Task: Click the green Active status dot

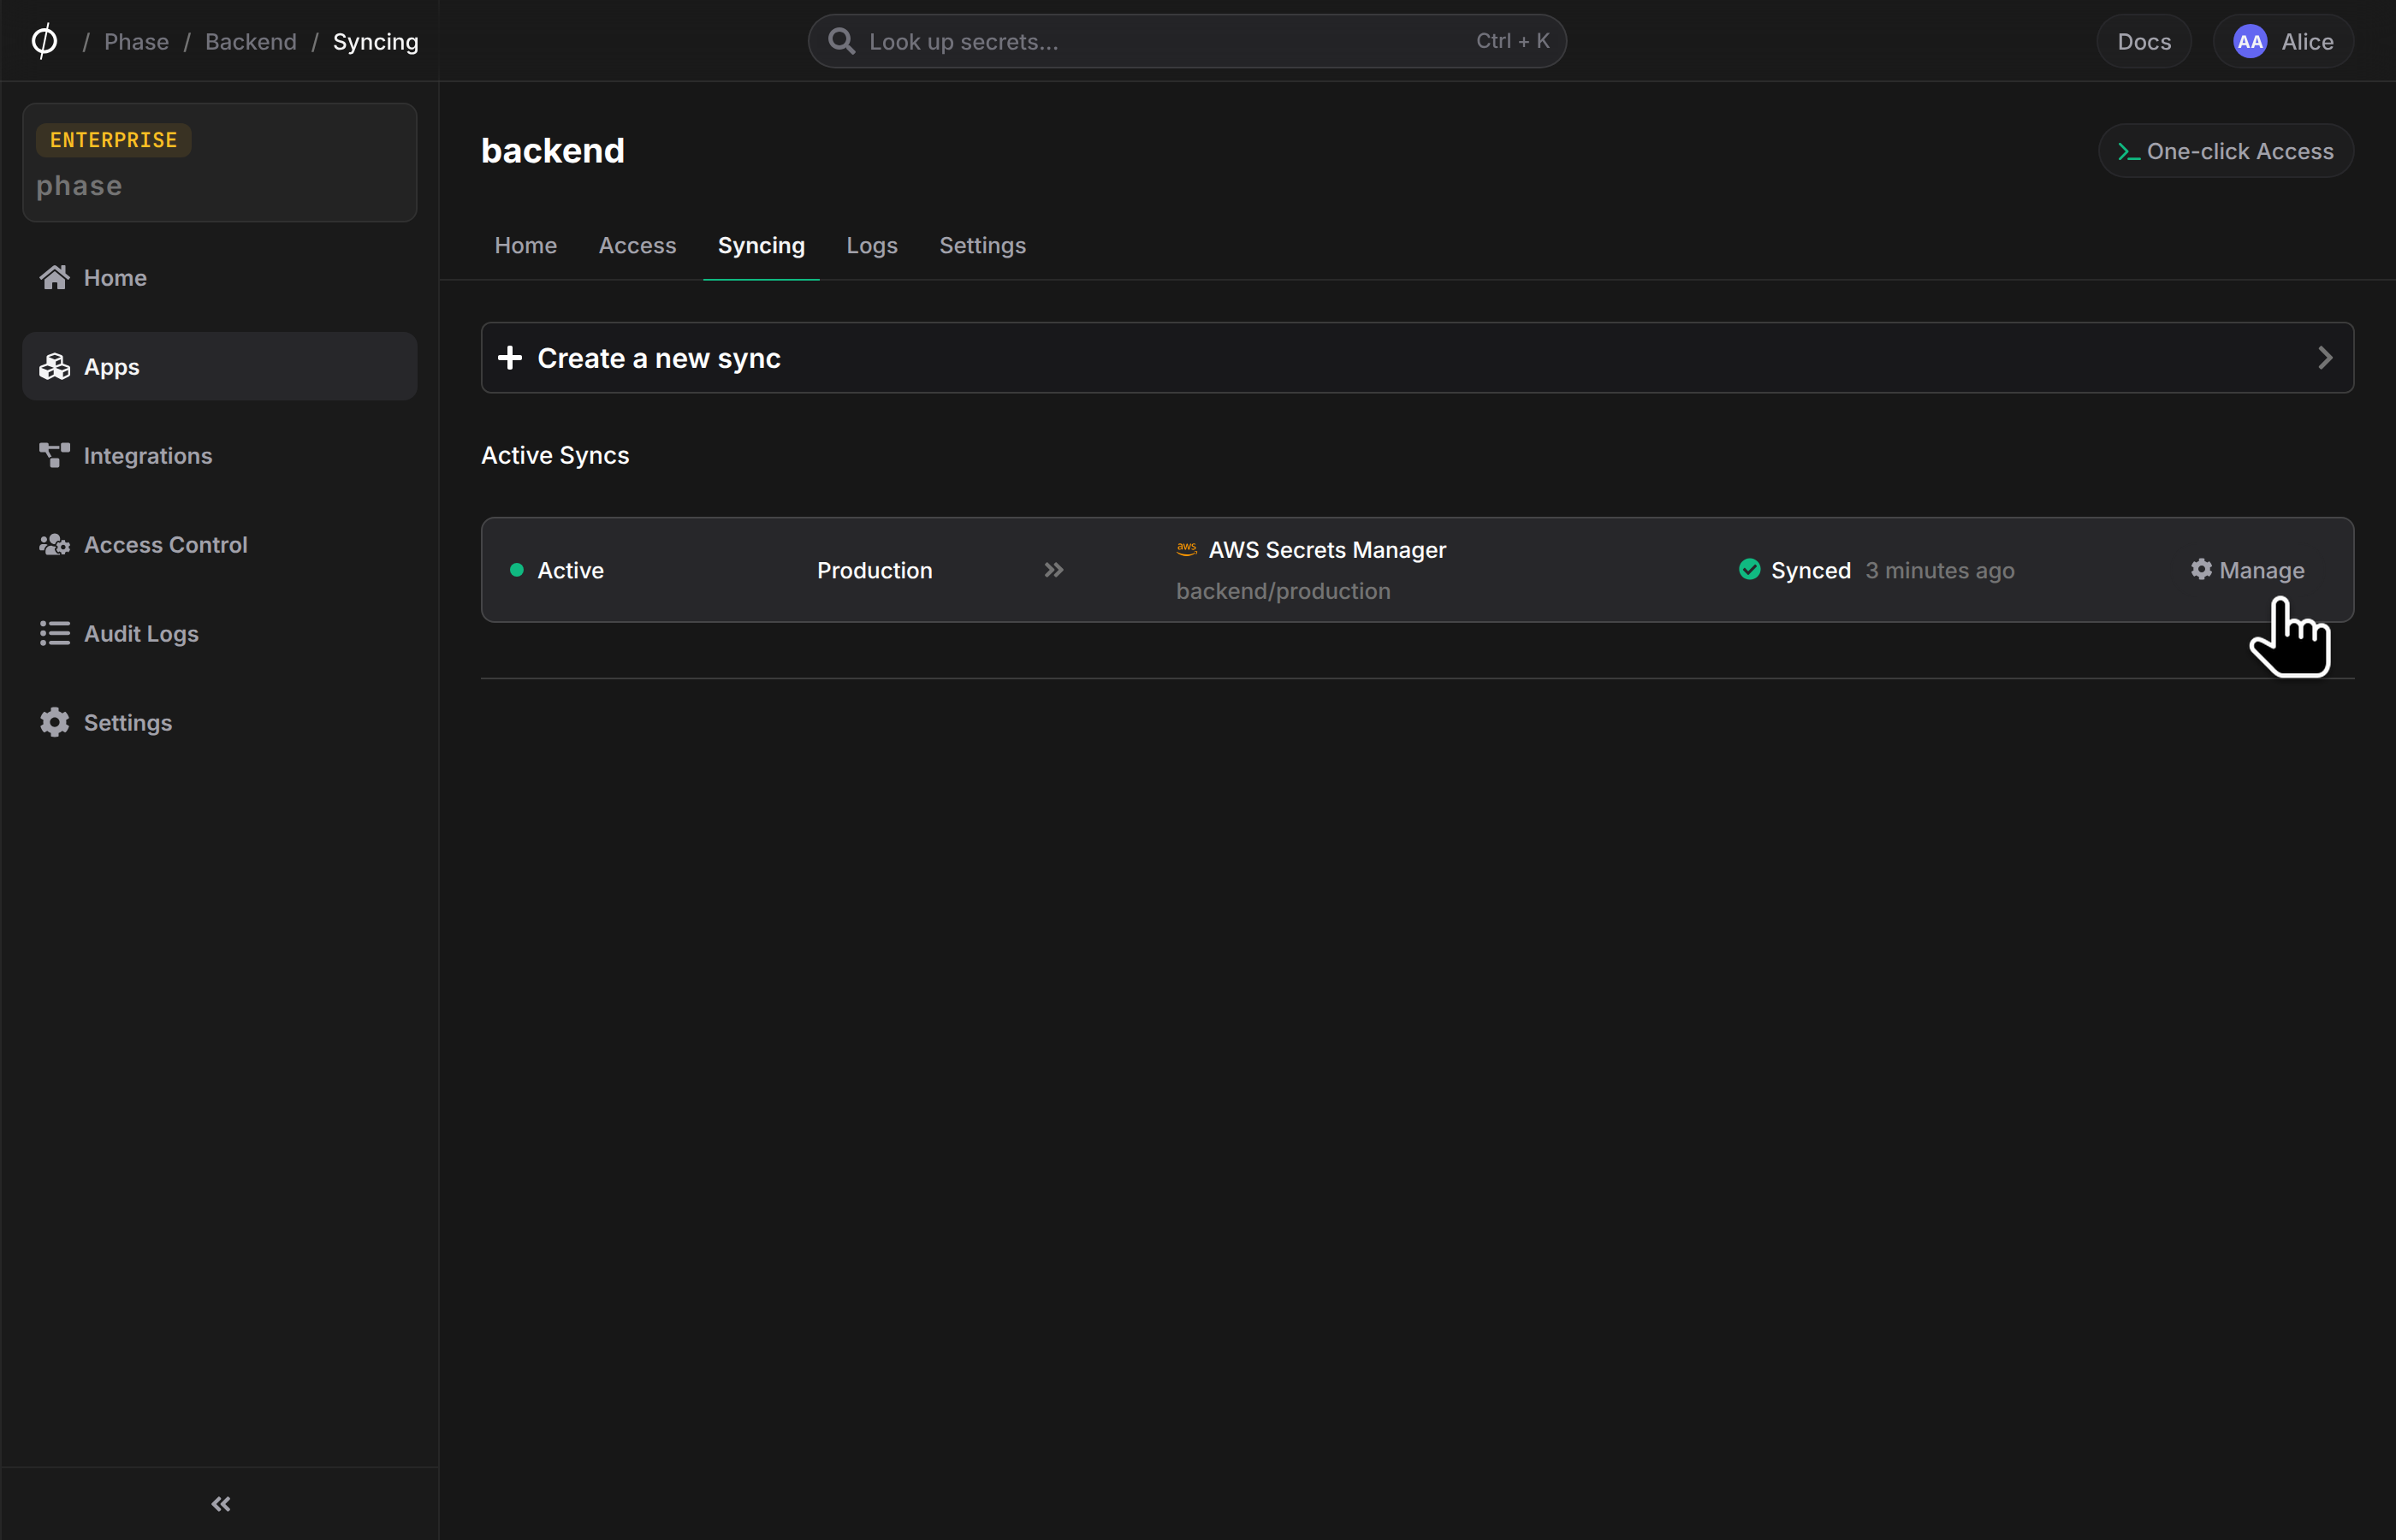Action: pos(517,569)
